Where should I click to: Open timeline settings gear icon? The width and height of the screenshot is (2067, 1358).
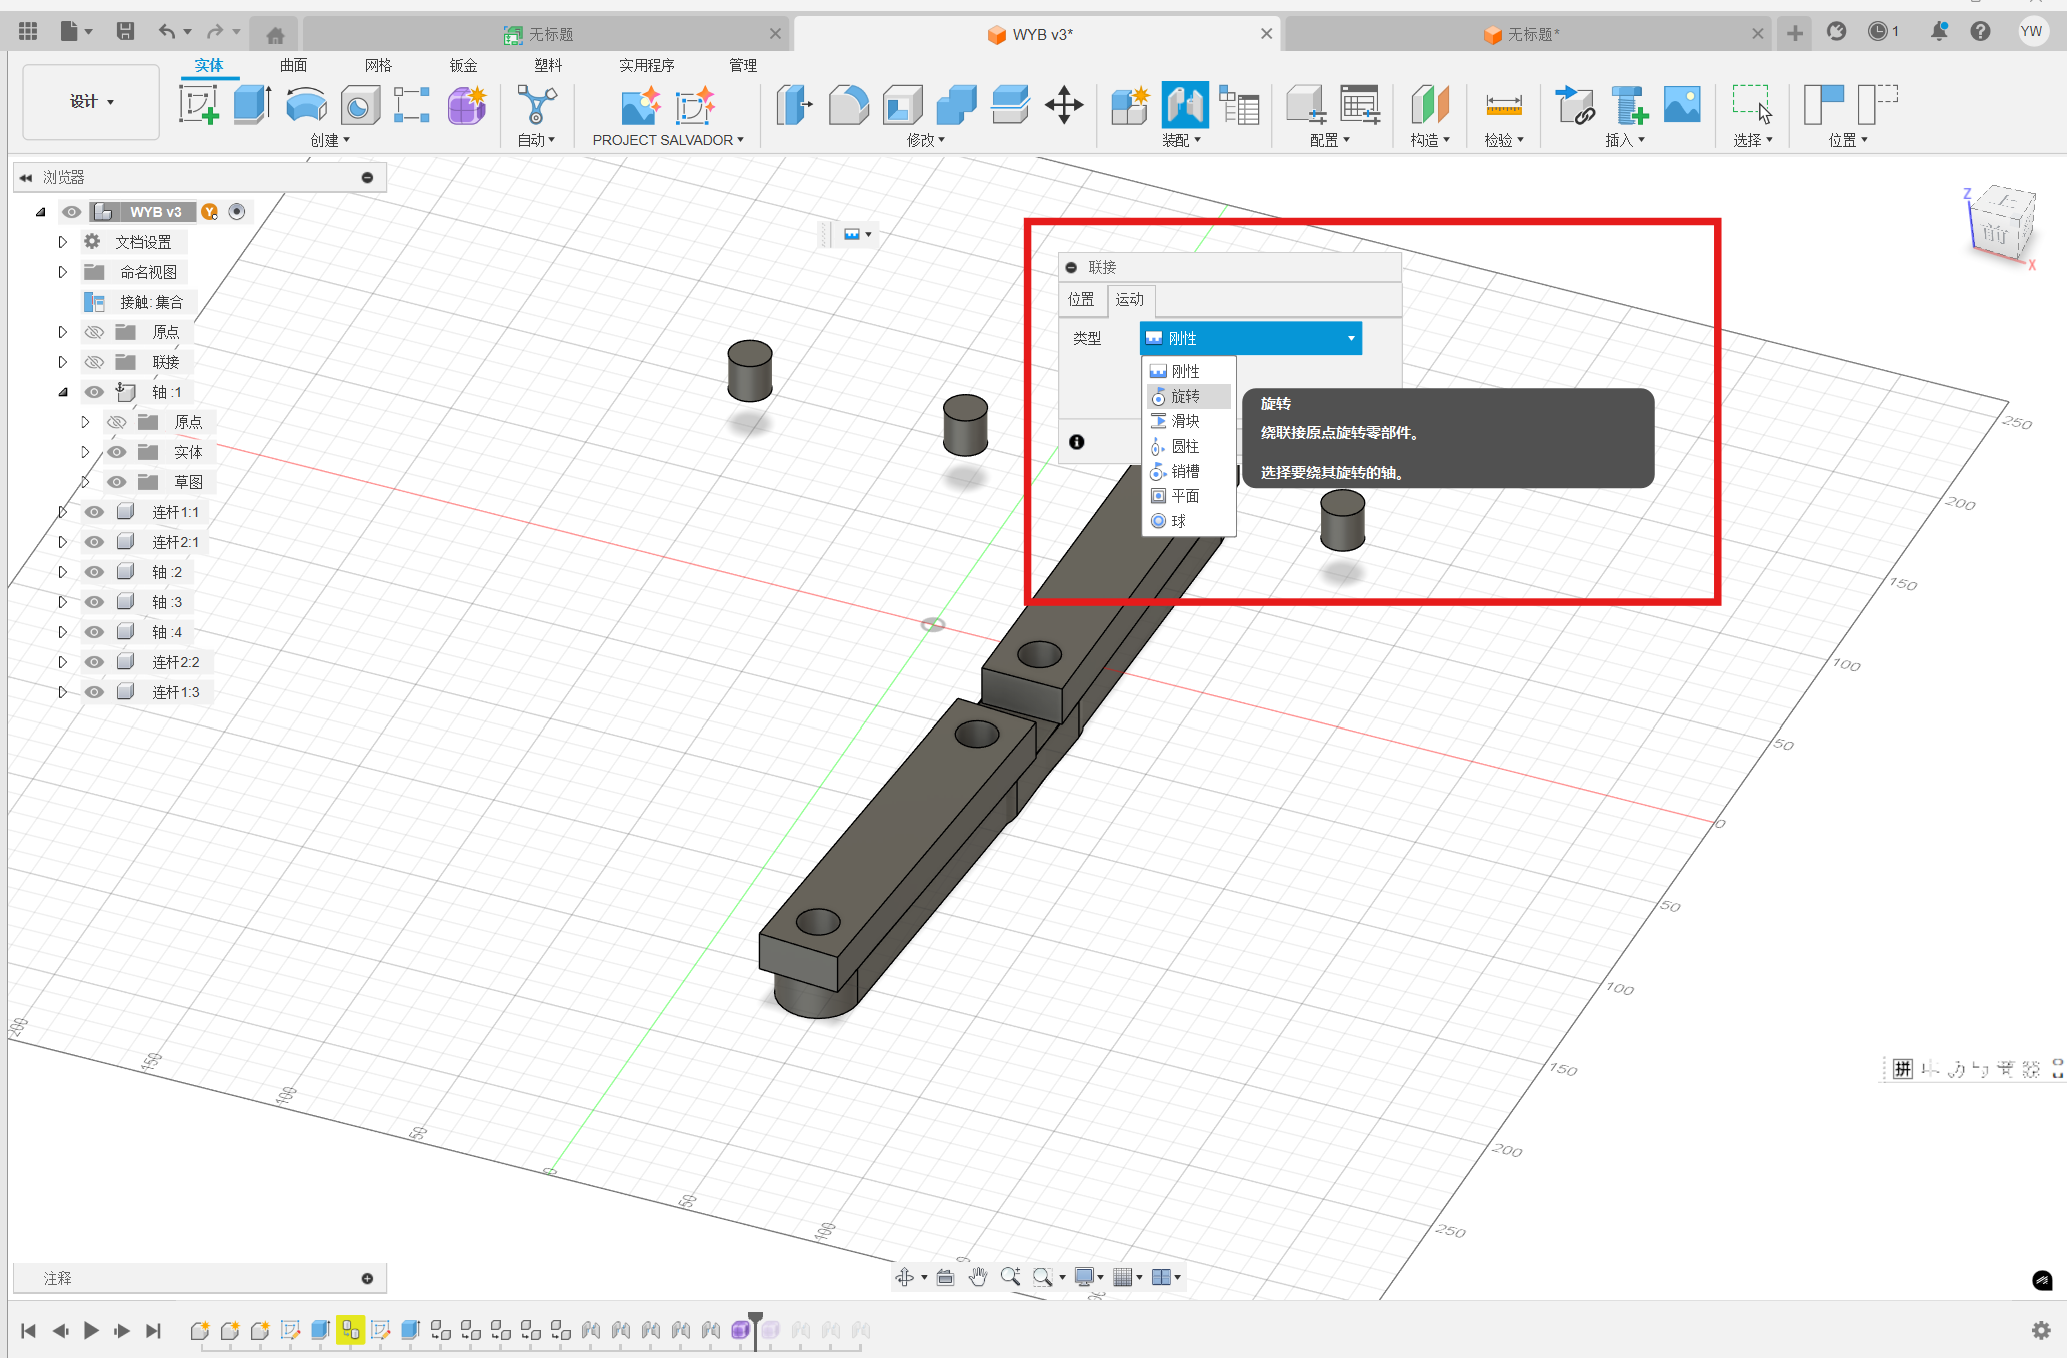click(2041, 1330)
